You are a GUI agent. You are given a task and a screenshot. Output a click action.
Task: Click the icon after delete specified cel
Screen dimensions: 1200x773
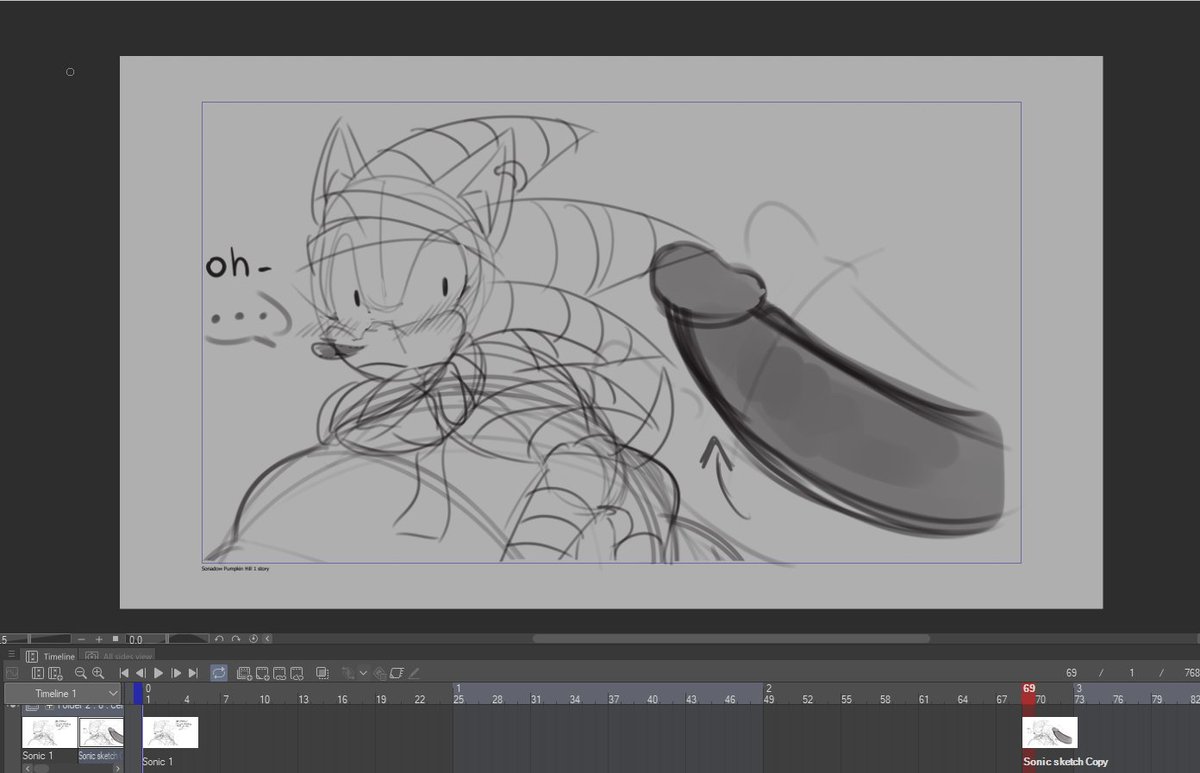click(322, 673)
